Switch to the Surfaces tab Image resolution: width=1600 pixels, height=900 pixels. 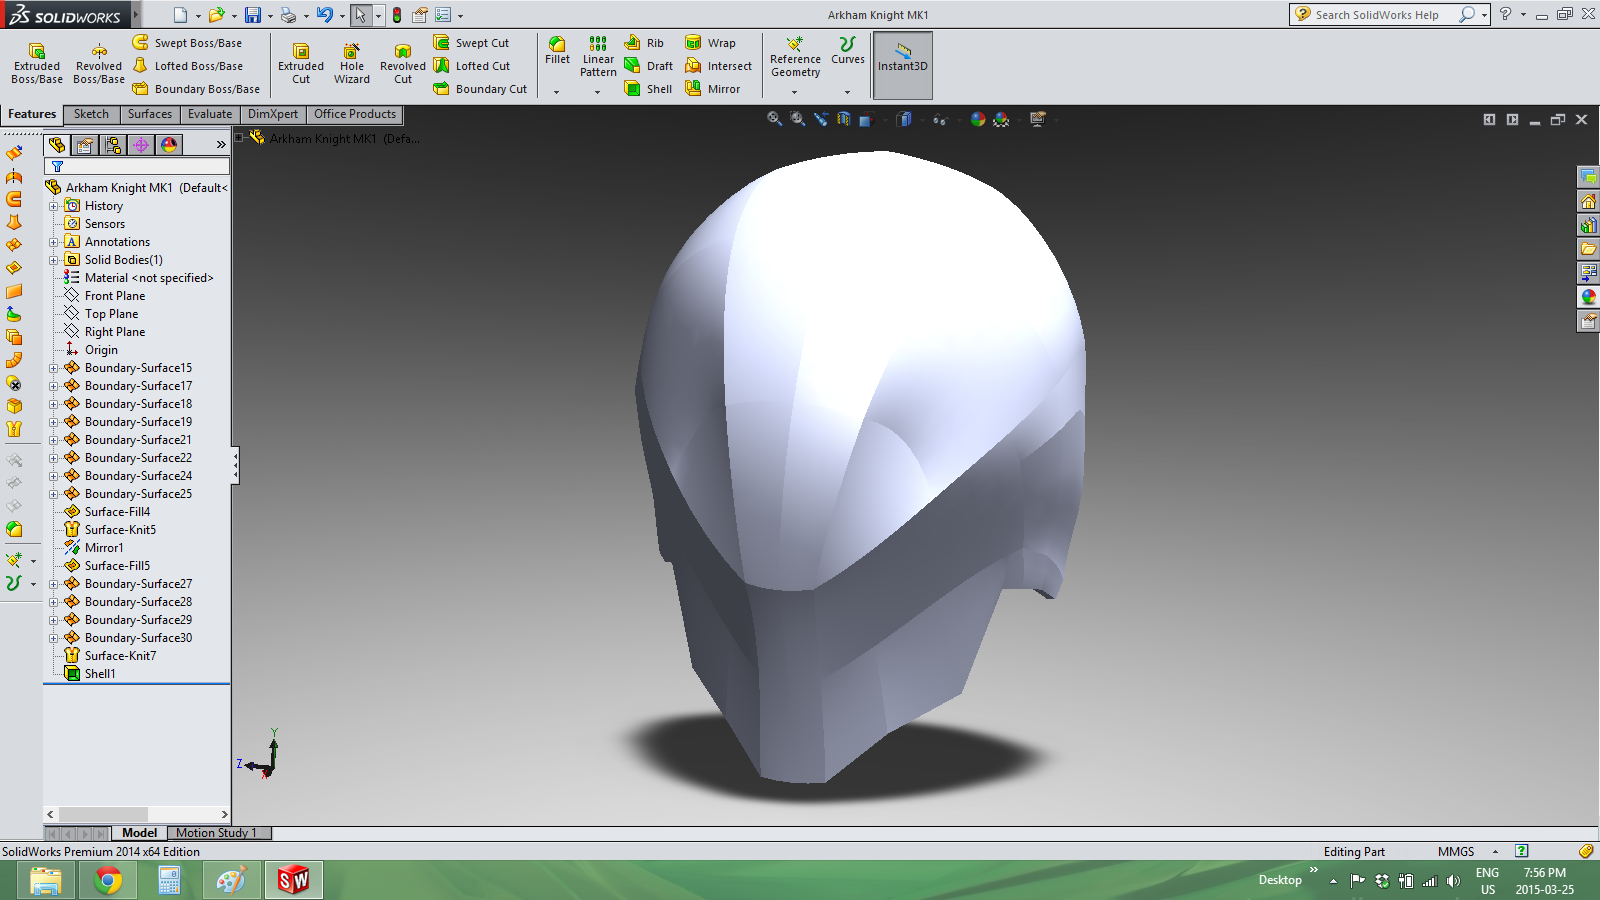(150, 114)
